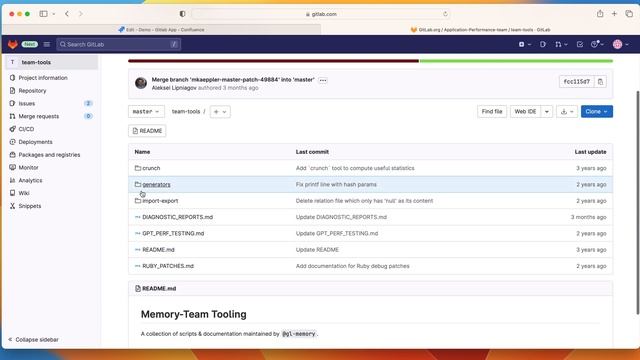The image size is (640, 360).
Task: Click the Next badge beside logo
Action: coord(30,44)
